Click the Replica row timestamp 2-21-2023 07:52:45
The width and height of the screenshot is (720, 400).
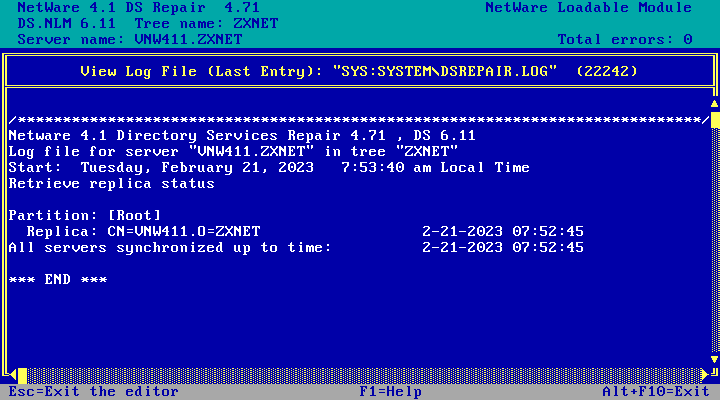coord(503,231)
